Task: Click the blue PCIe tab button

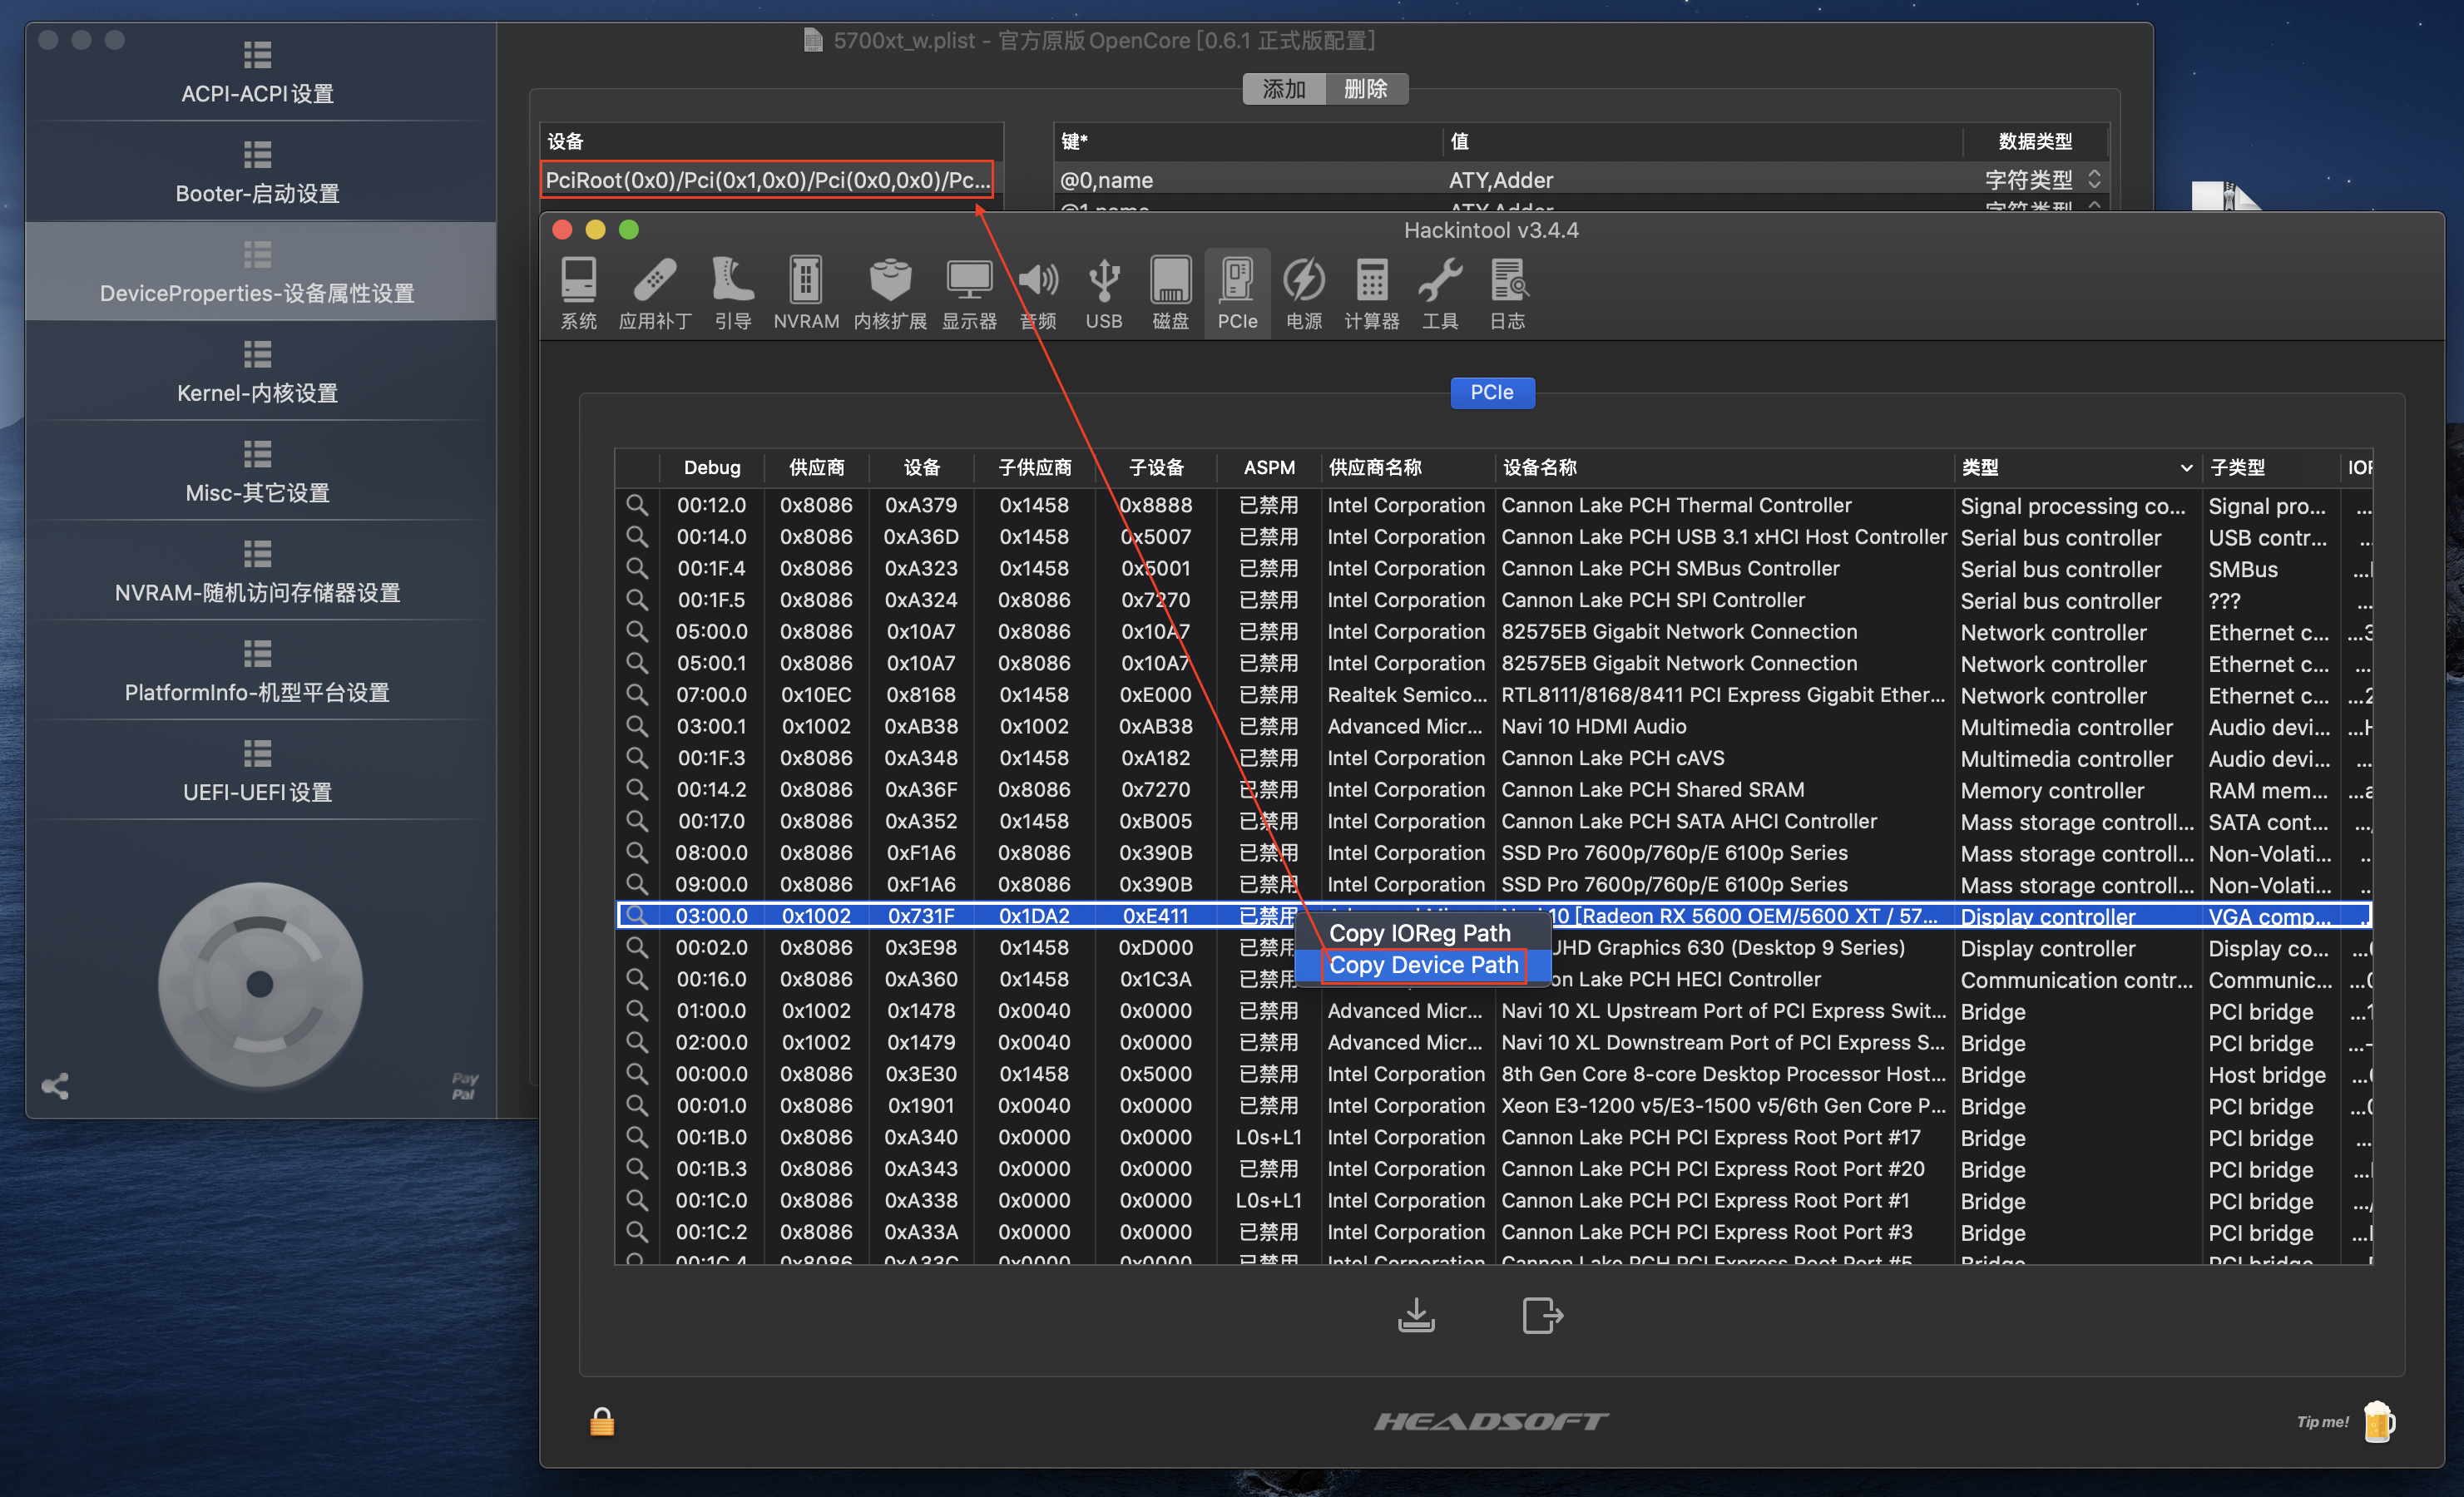Action: (x=1492, y=392)
